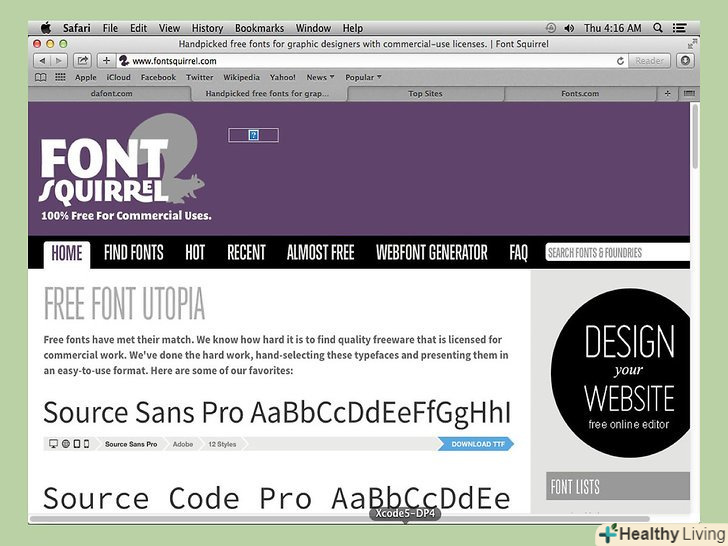Click the webfont globe icon under Source Sans Pro

coord(66,444)
